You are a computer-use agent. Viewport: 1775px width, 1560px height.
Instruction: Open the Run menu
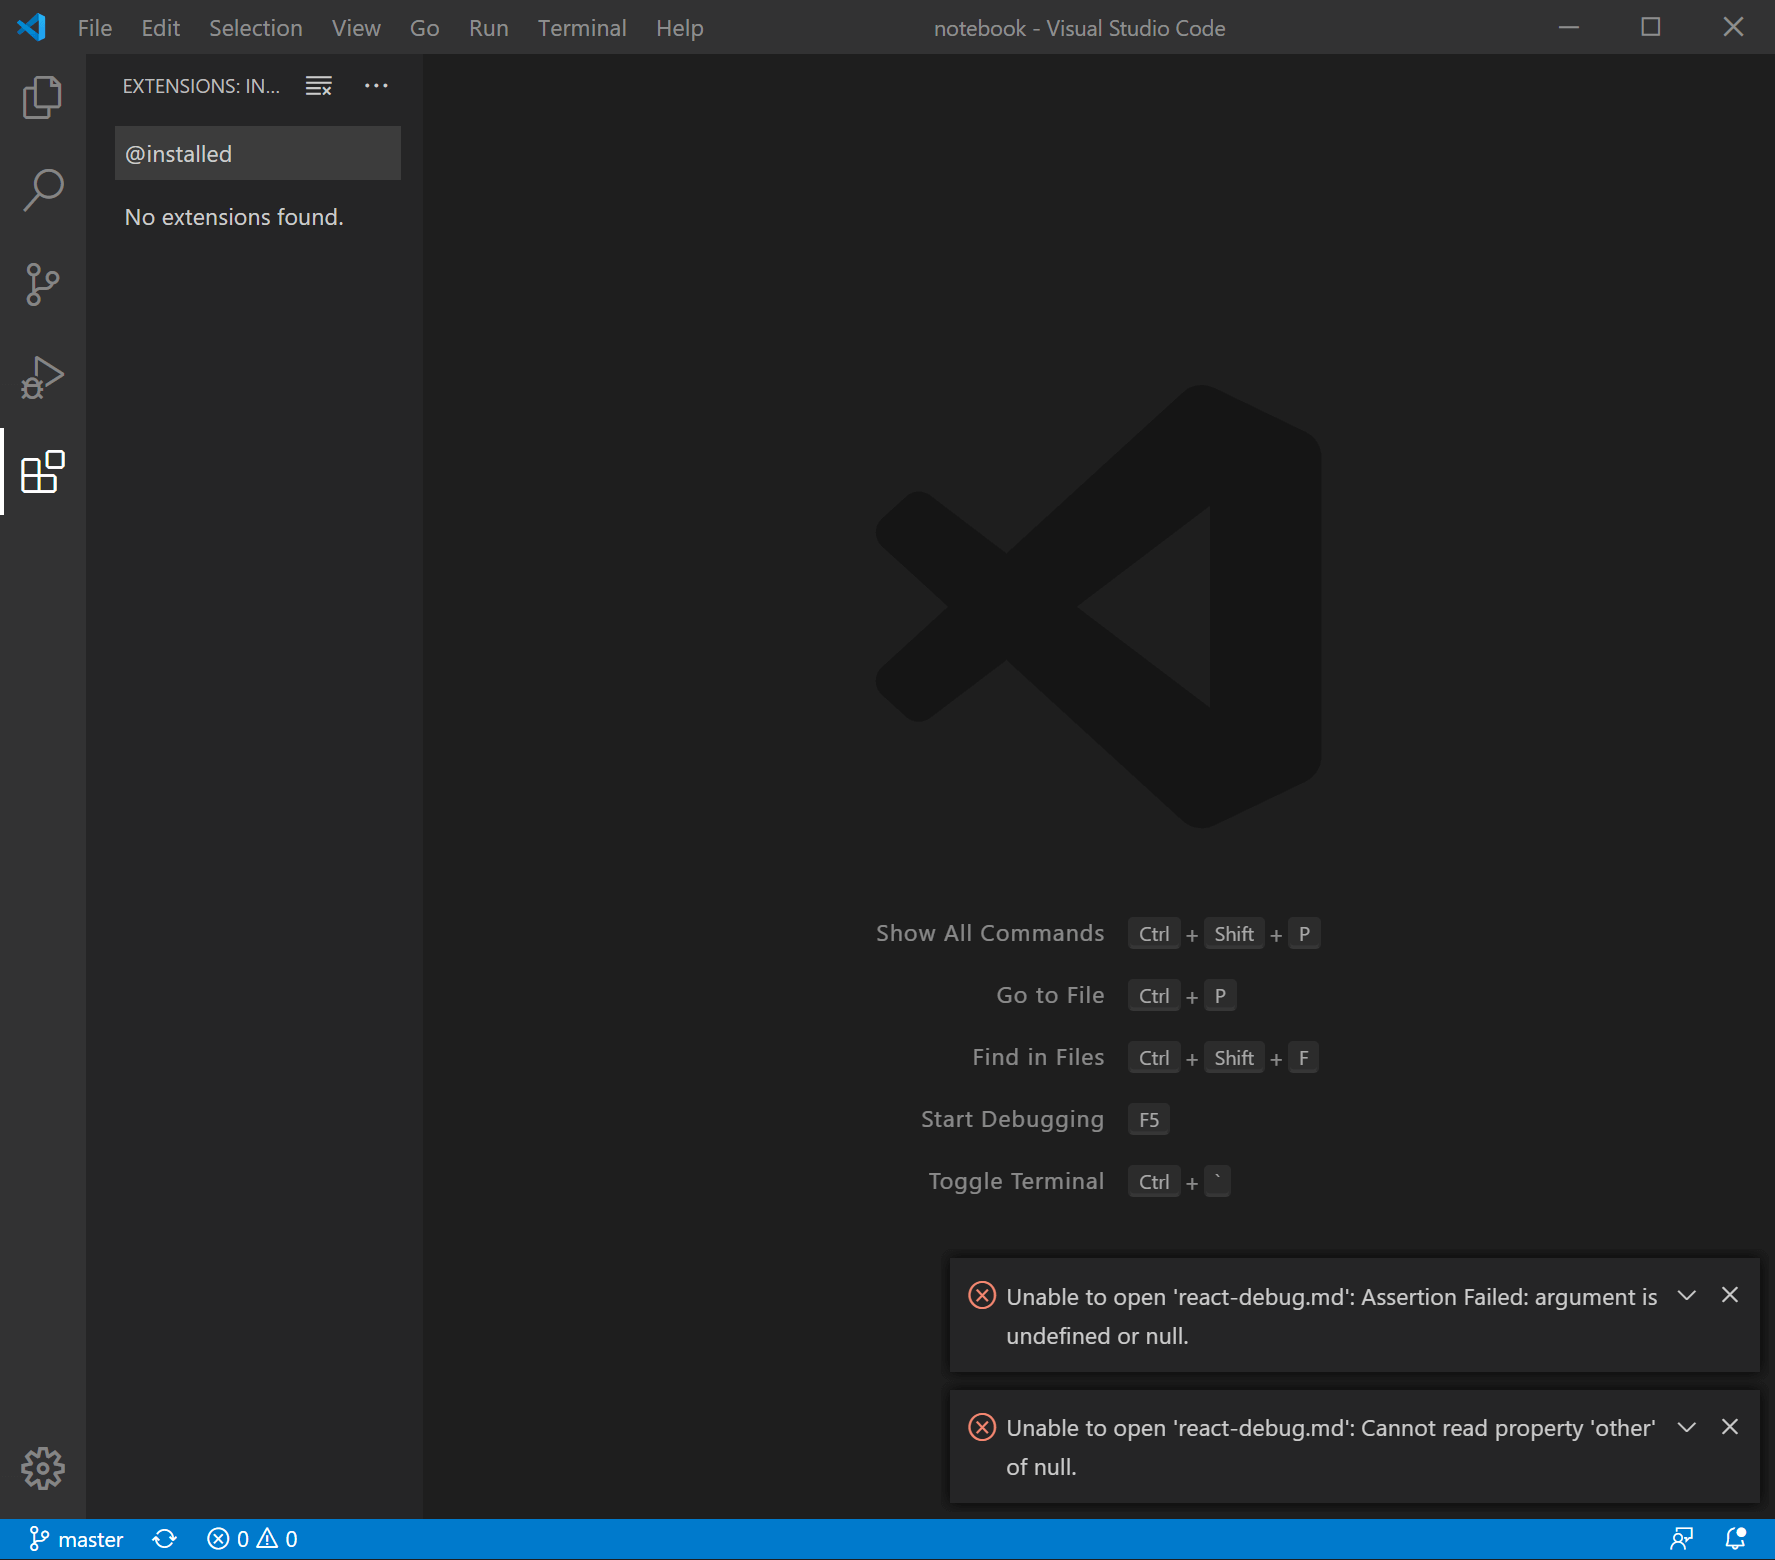[489, 28]
